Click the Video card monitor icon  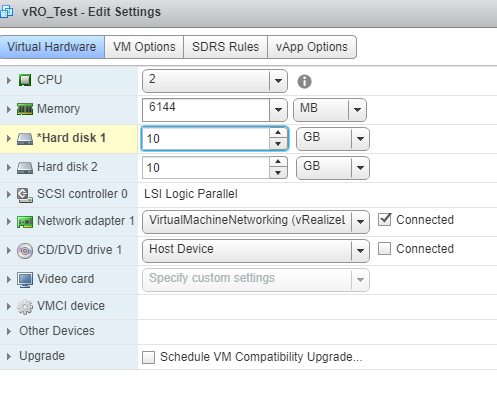[25, 280]
